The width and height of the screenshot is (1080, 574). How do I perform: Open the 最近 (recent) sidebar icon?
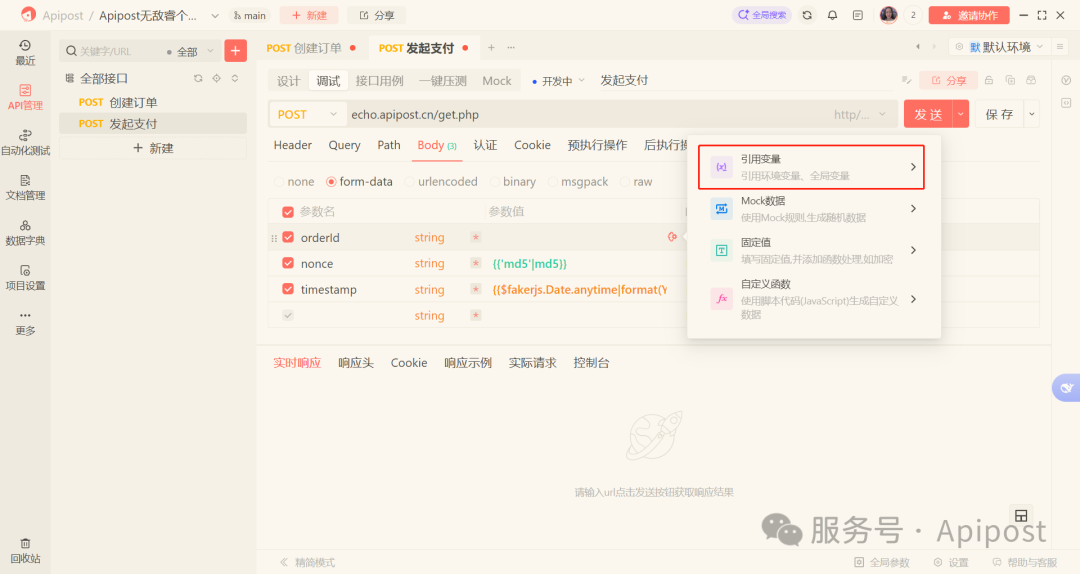(25, 52)
